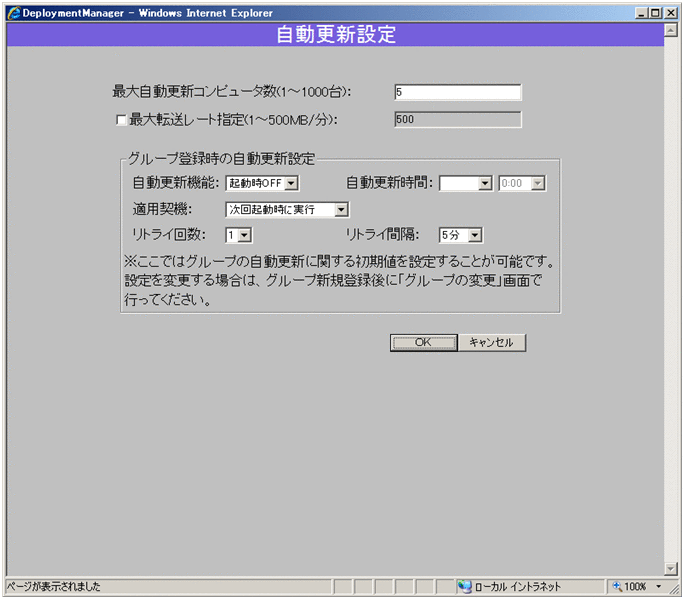
Task: Click the ページが表示されました status text
Action: point(54,586)
